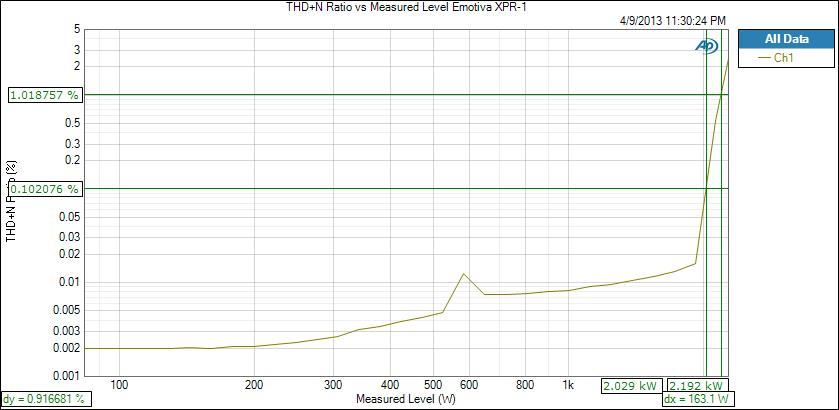Click the upper horizontal cursor line
Viewport: 839px width, 410px height.
click(407, 95)
